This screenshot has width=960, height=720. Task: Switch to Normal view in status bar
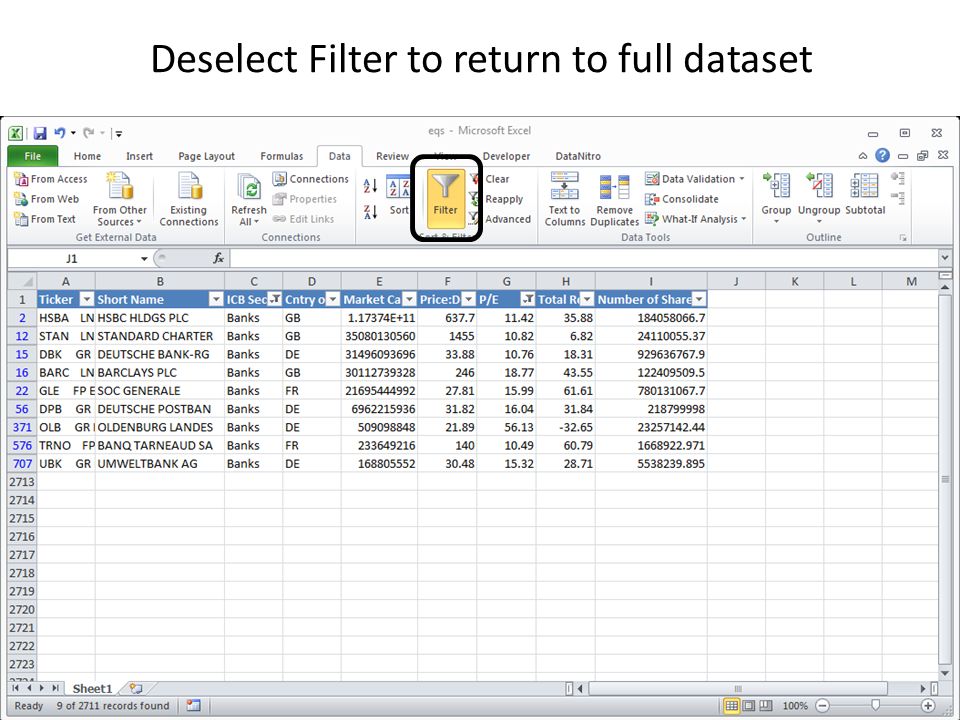pyautogui.click(x=731, y=706)
